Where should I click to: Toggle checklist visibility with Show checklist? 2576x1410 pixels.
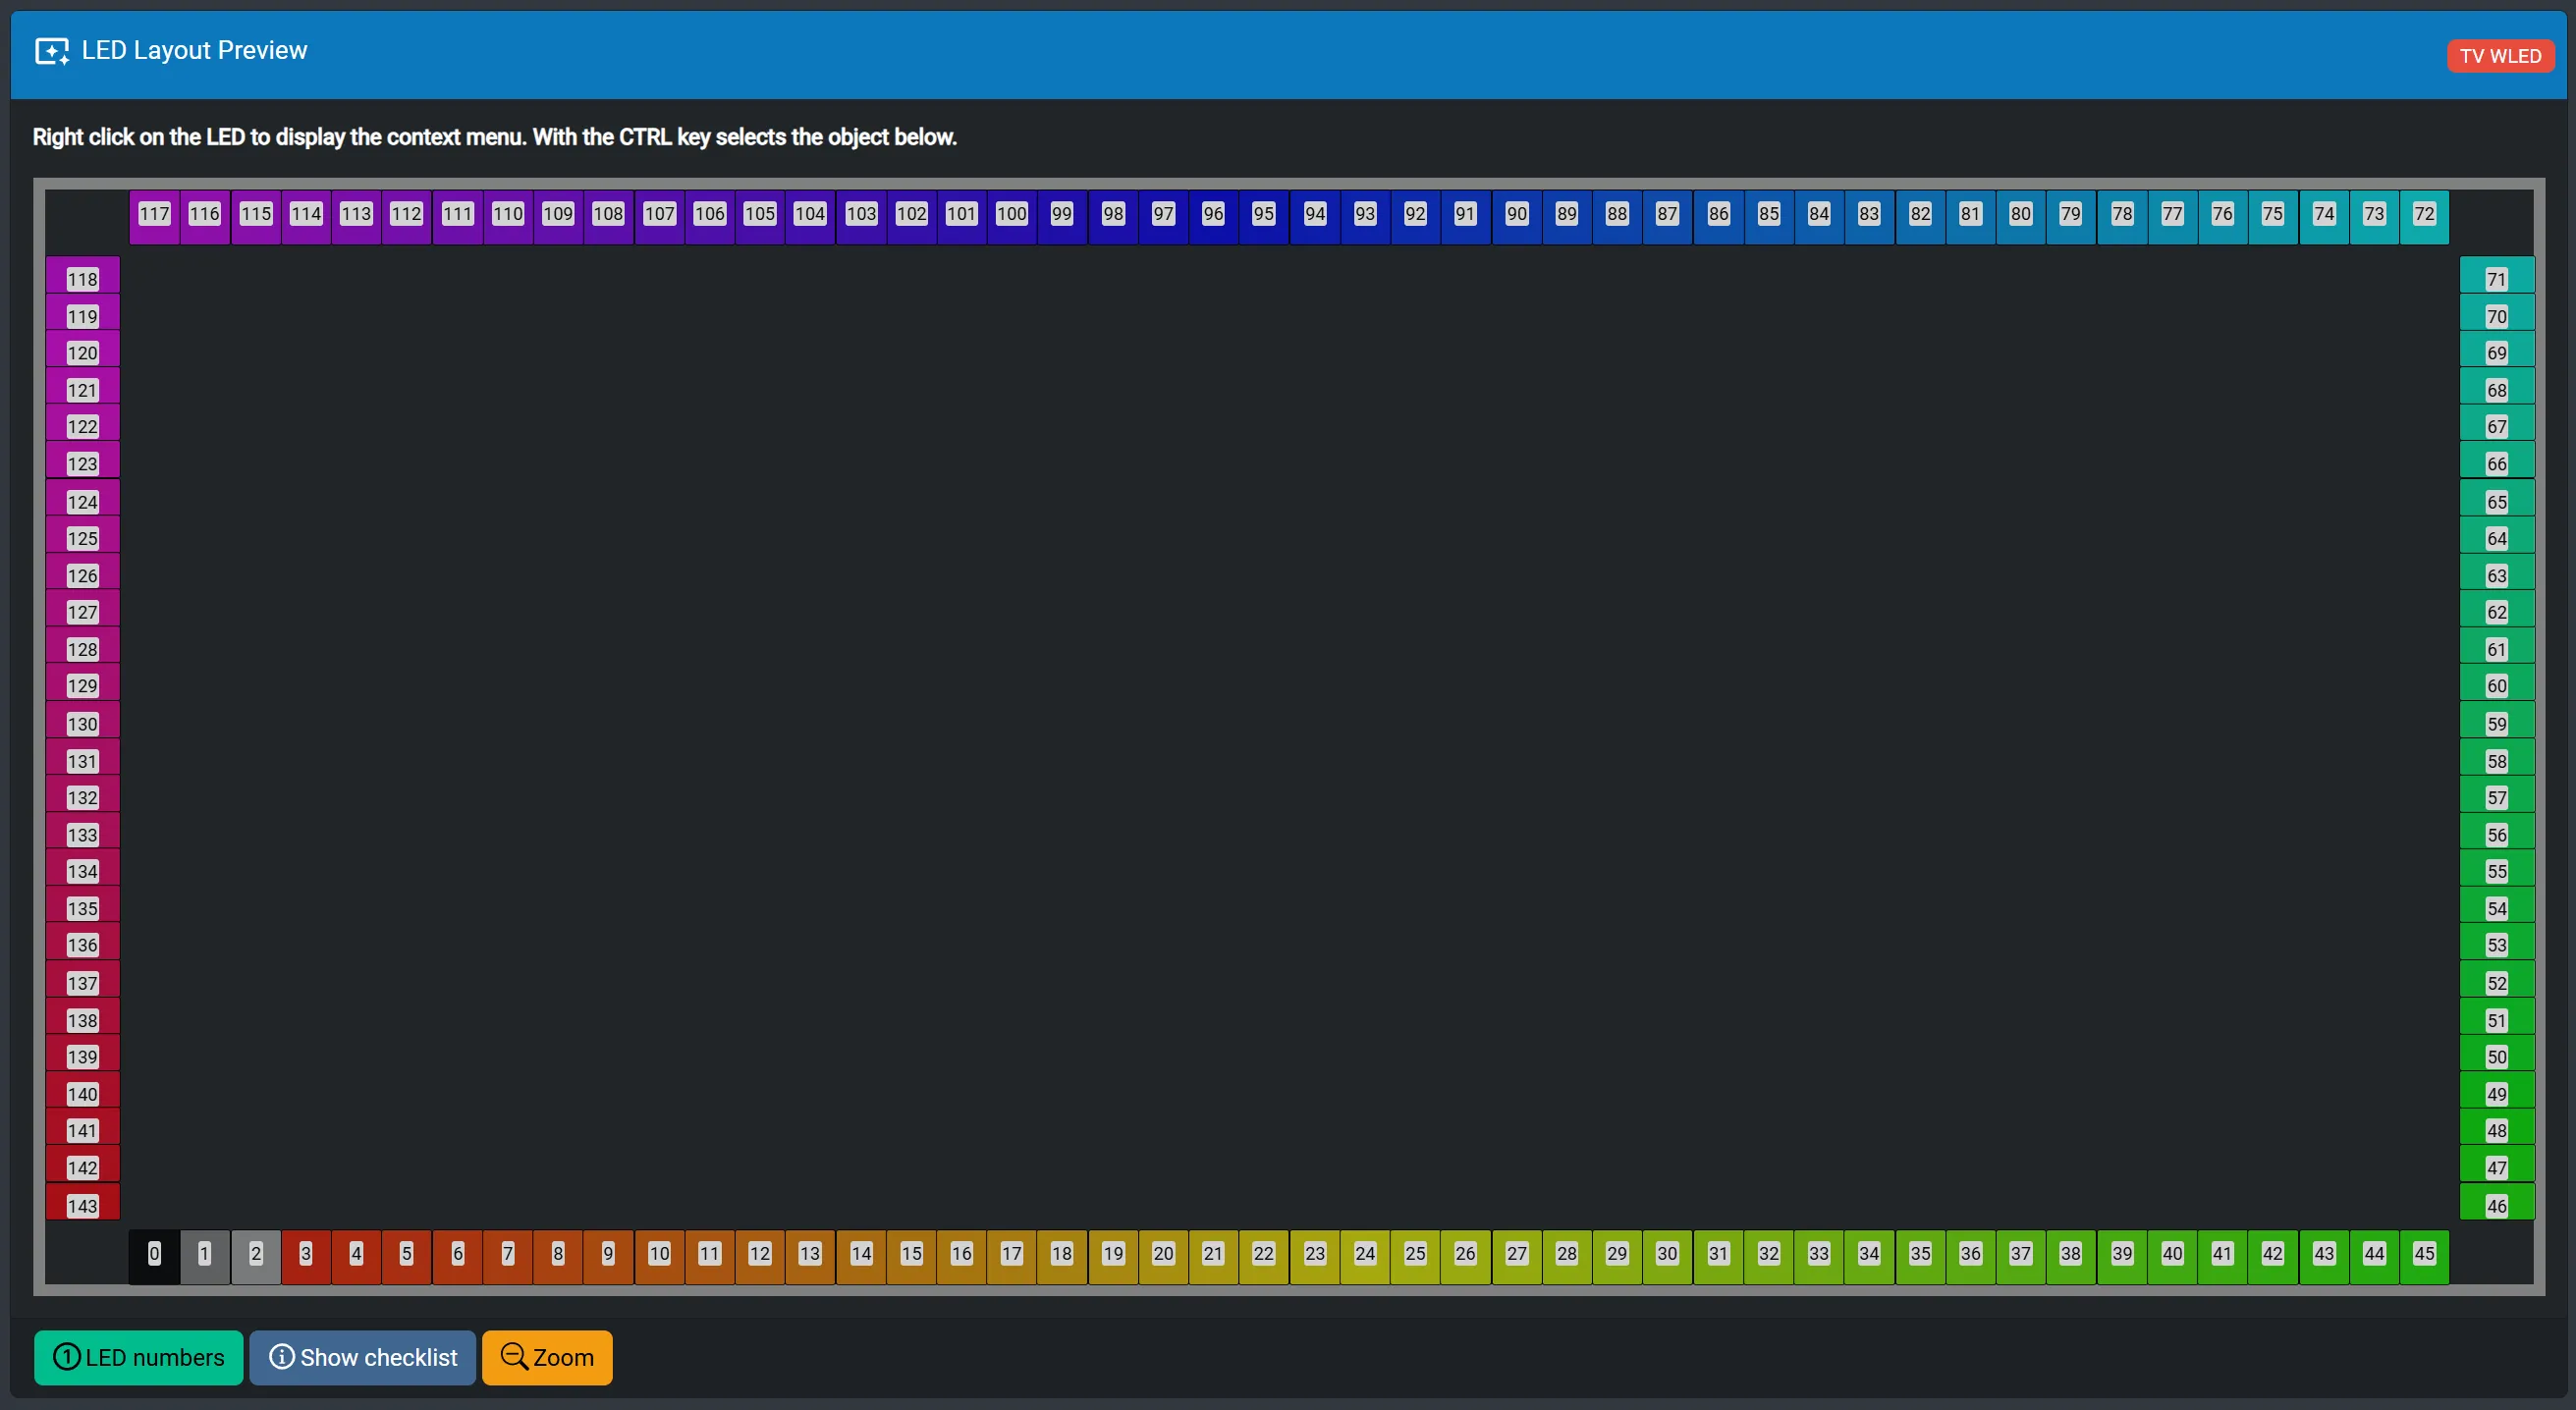[x=362, y=1357]
